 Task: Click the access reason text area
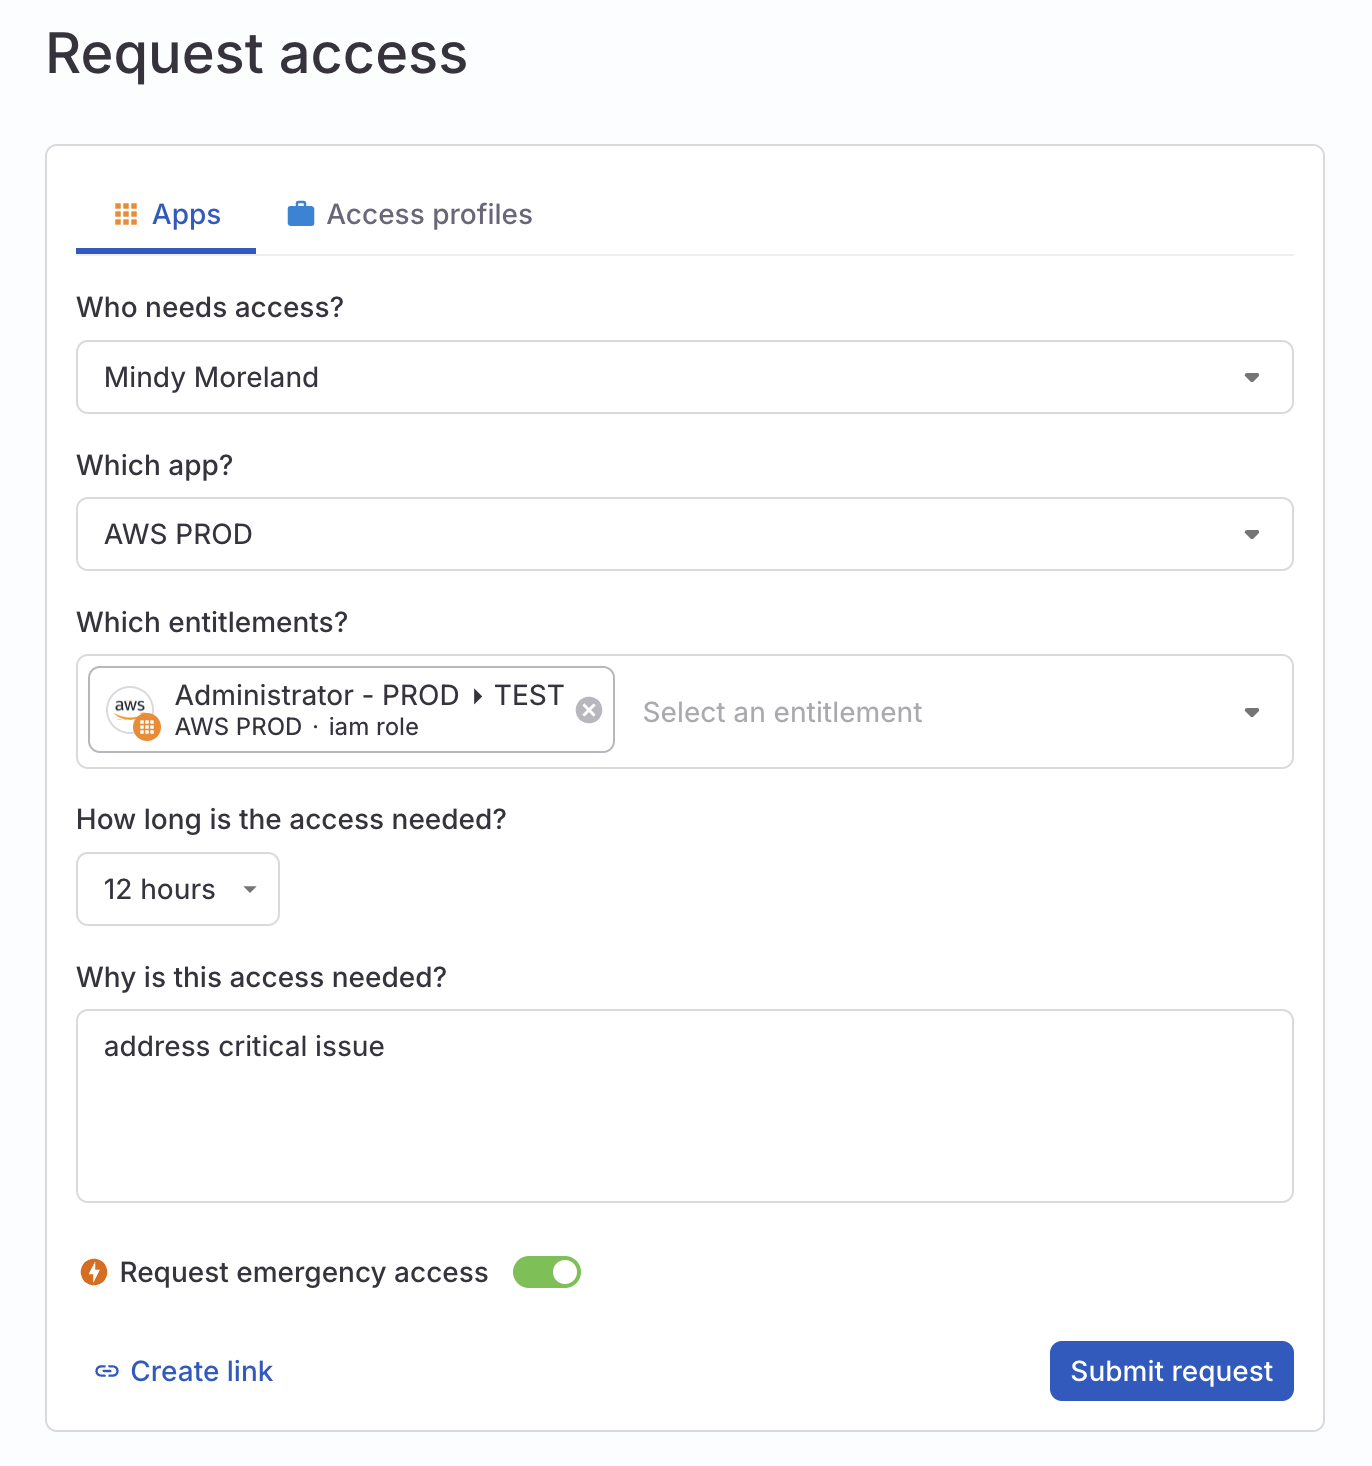pos(685,1105)
